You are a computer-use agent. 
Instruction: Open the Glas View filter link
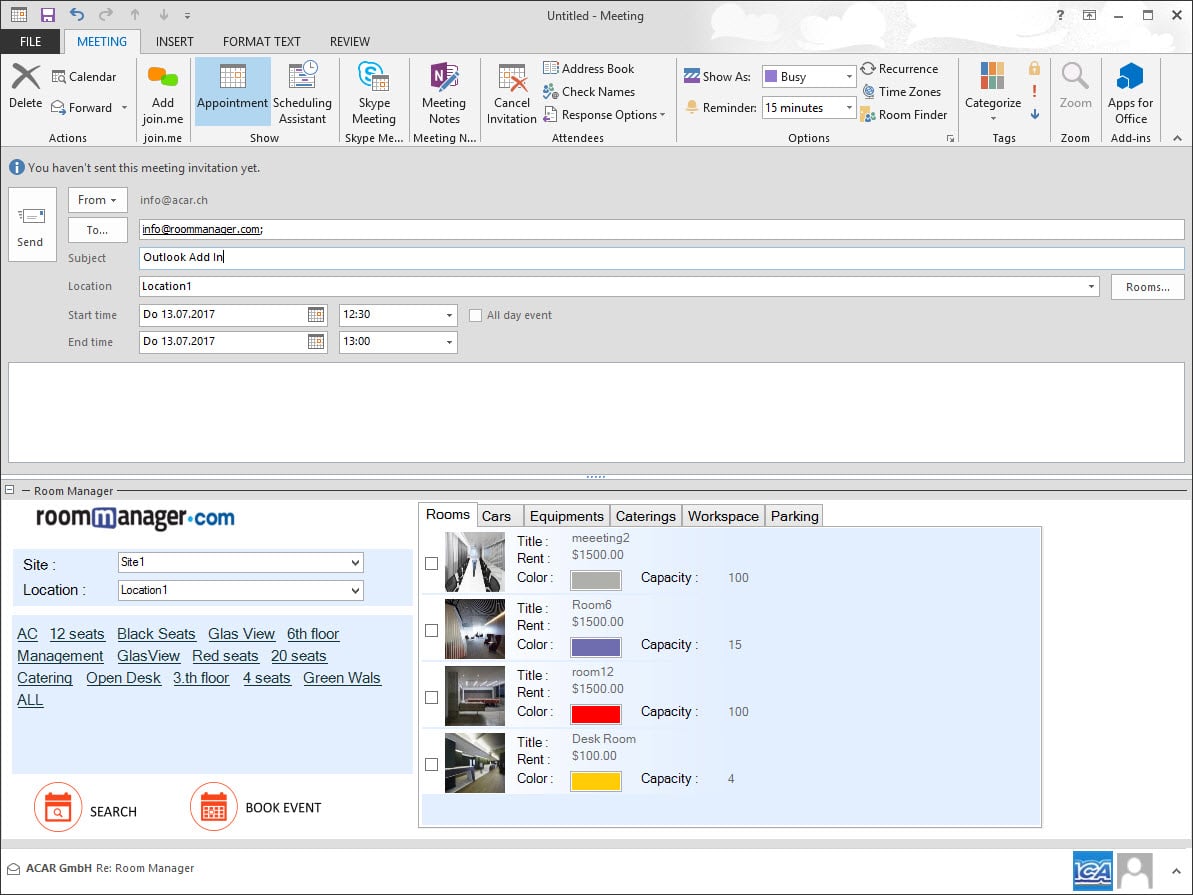click(x=241, y=633)
